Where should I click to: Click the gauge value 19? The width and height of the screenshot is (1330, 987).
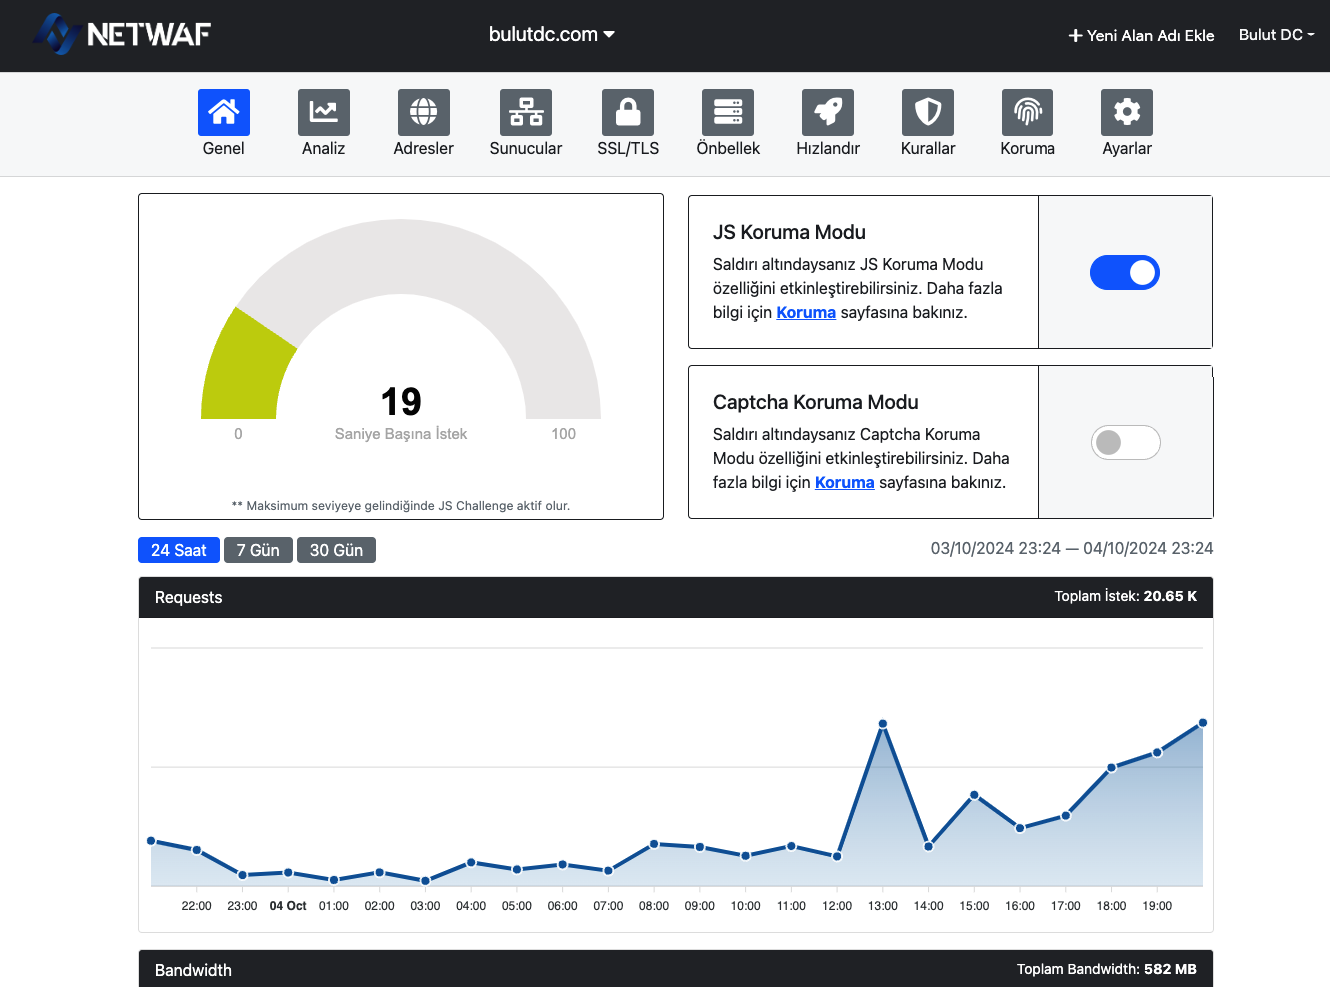click(401, 402)
